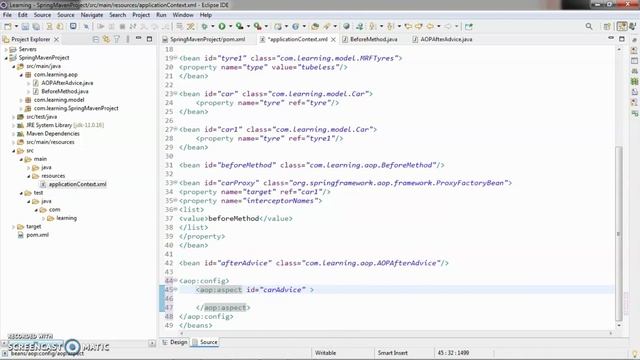The image size is (640, 360).
Task: Click the Save All toolbar icon
Action: pos(36,27)
